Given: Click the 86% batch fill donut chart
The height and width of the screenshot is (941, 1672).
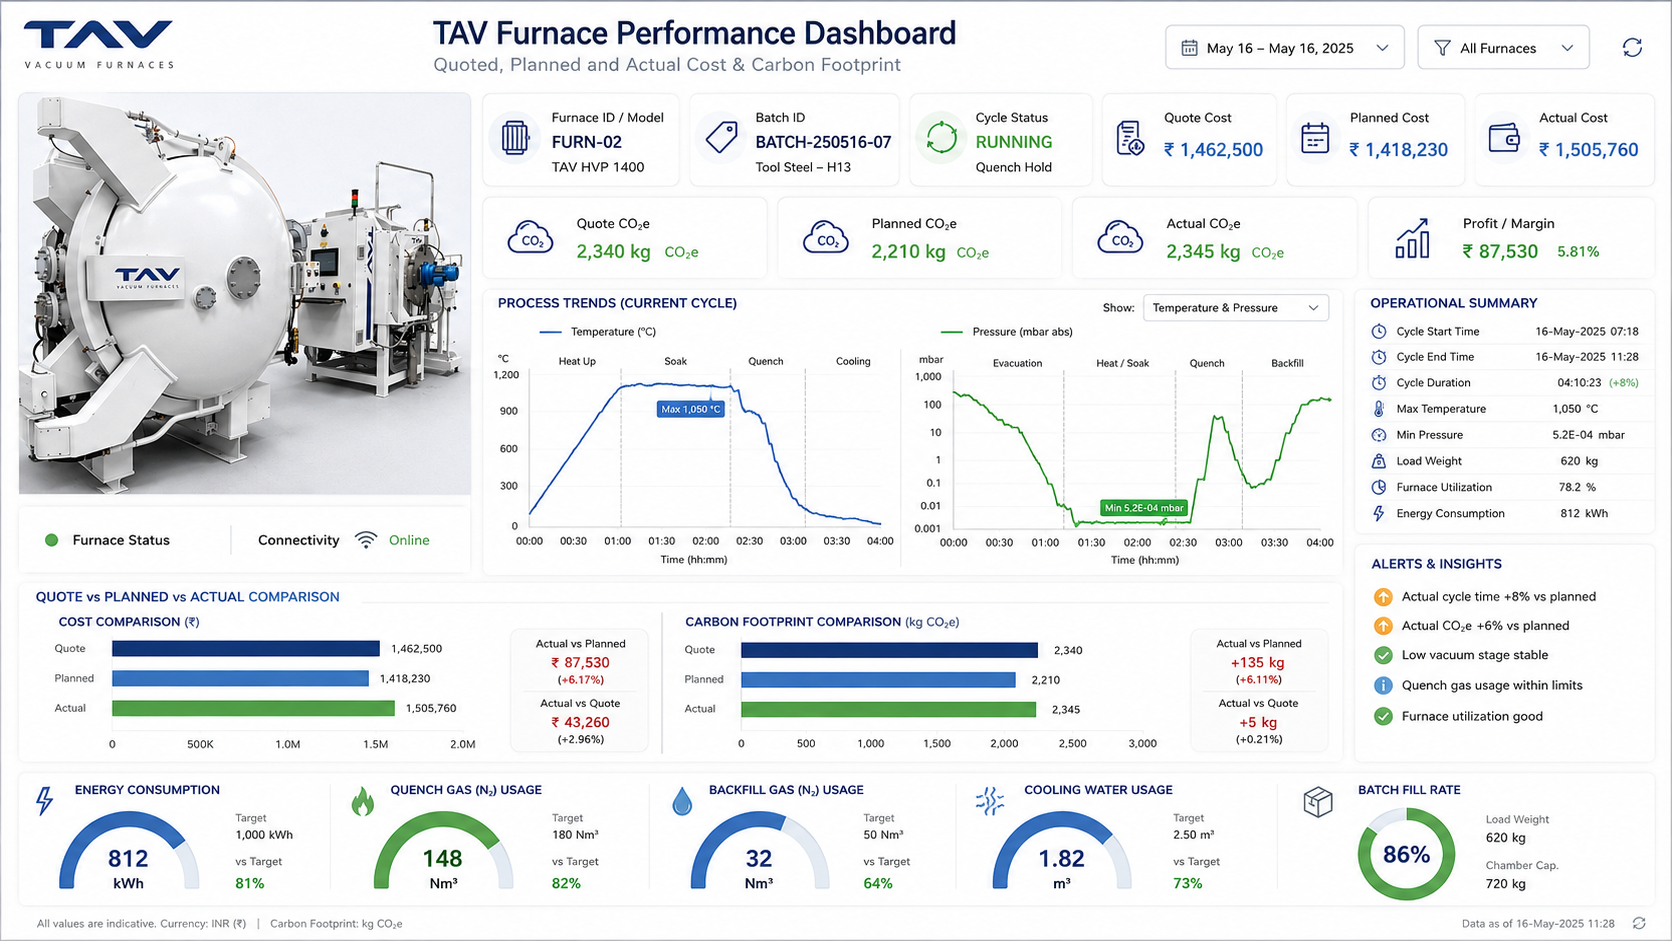Looking at the screenshot, I should [1406, 855].
